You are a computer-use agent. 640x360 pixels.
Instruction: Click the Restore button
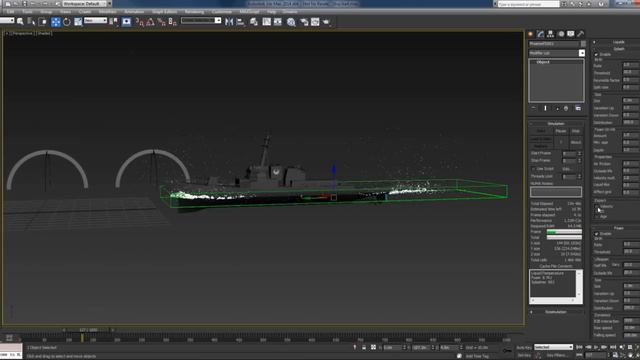point(541,146)
